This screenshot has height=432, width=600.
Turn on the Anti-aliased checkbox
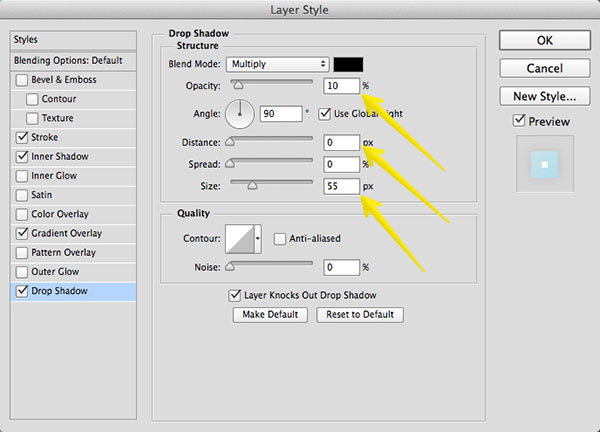click(x=280, y=237)
